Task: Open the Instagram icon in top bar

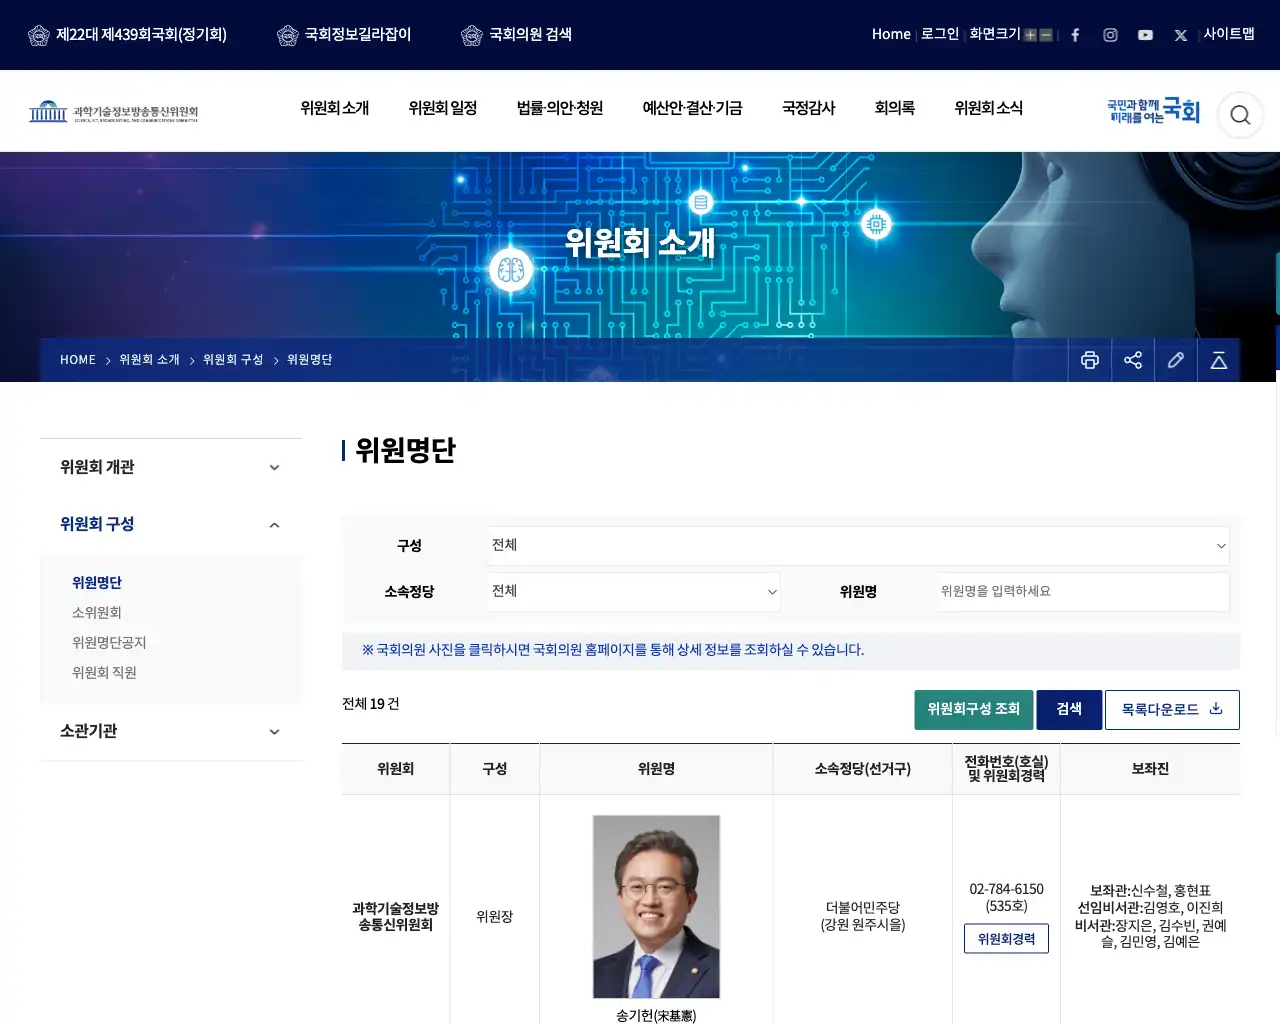Action: point(1110,35)
